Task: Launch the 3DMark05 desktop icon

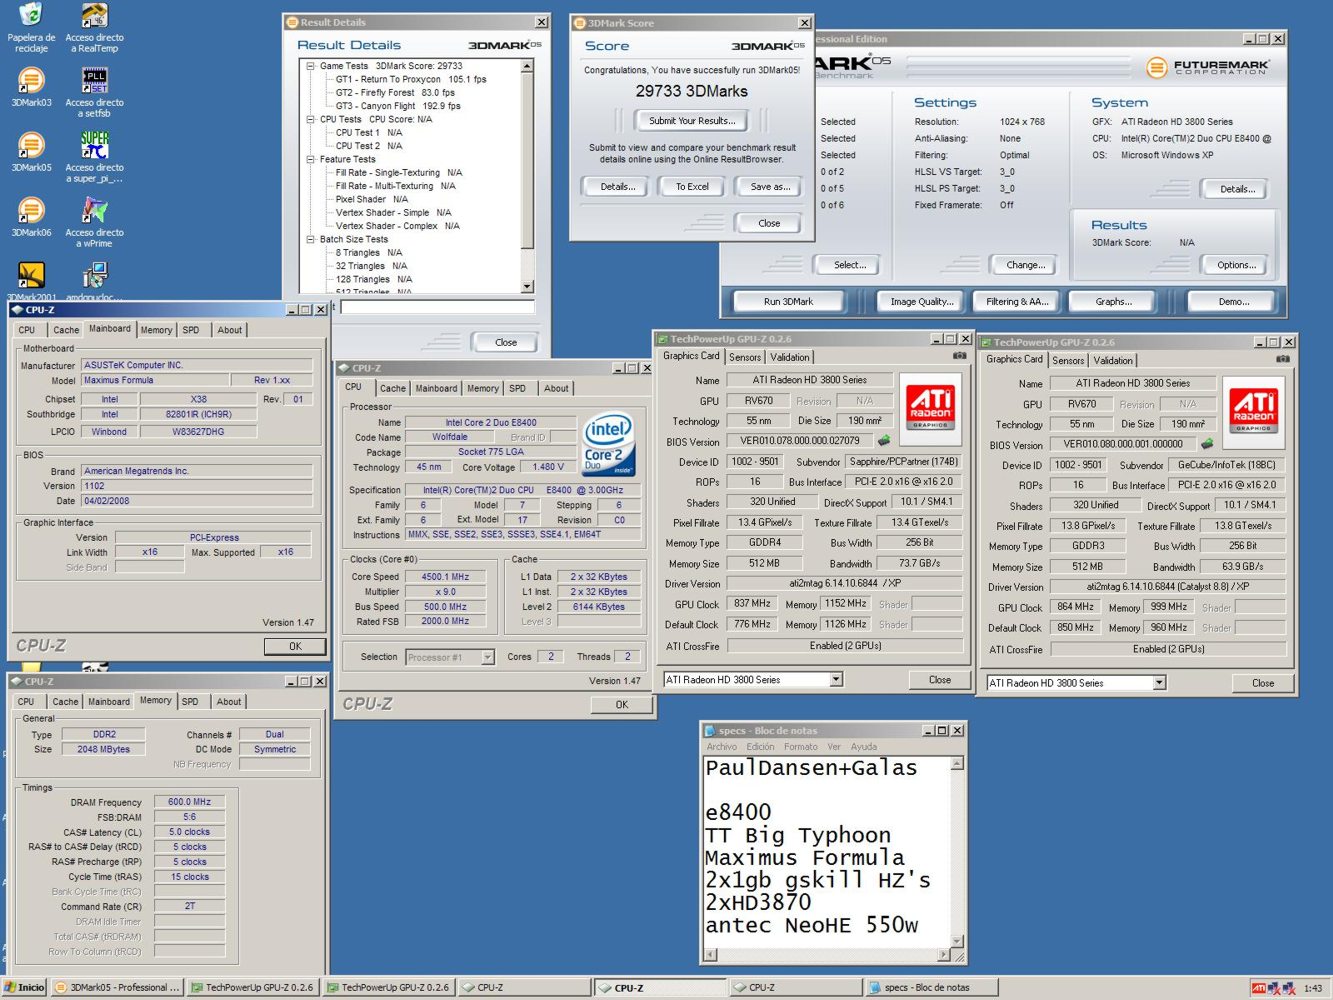Action: (x=31, y=151)
